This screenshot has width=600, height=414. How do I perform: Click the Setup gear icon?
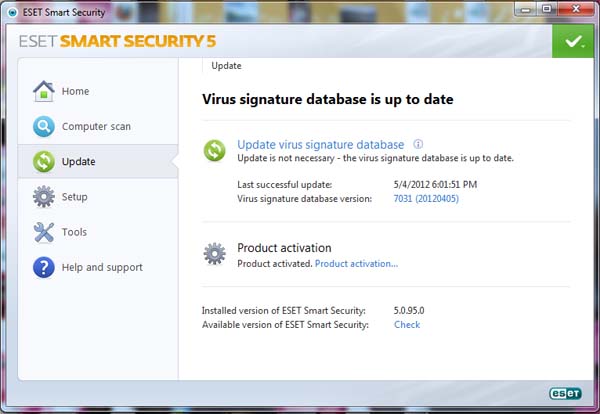tap(44, 197)
